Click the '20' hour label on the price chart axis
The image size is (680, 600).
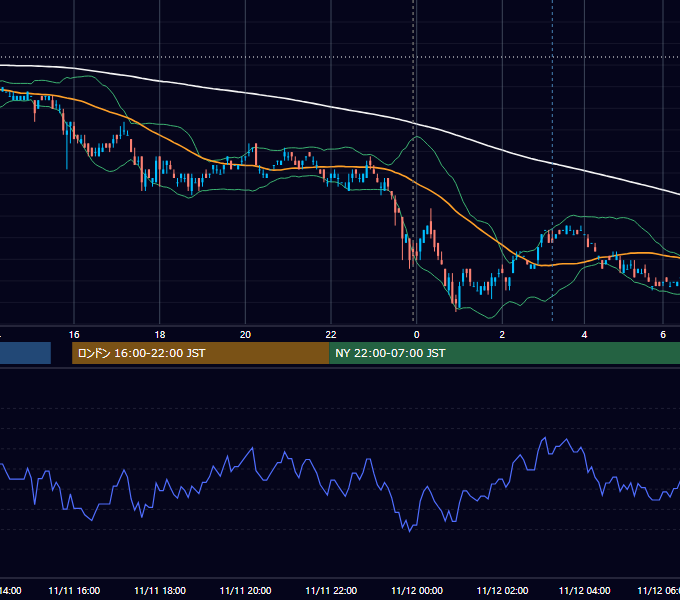(x=245, y=335)
